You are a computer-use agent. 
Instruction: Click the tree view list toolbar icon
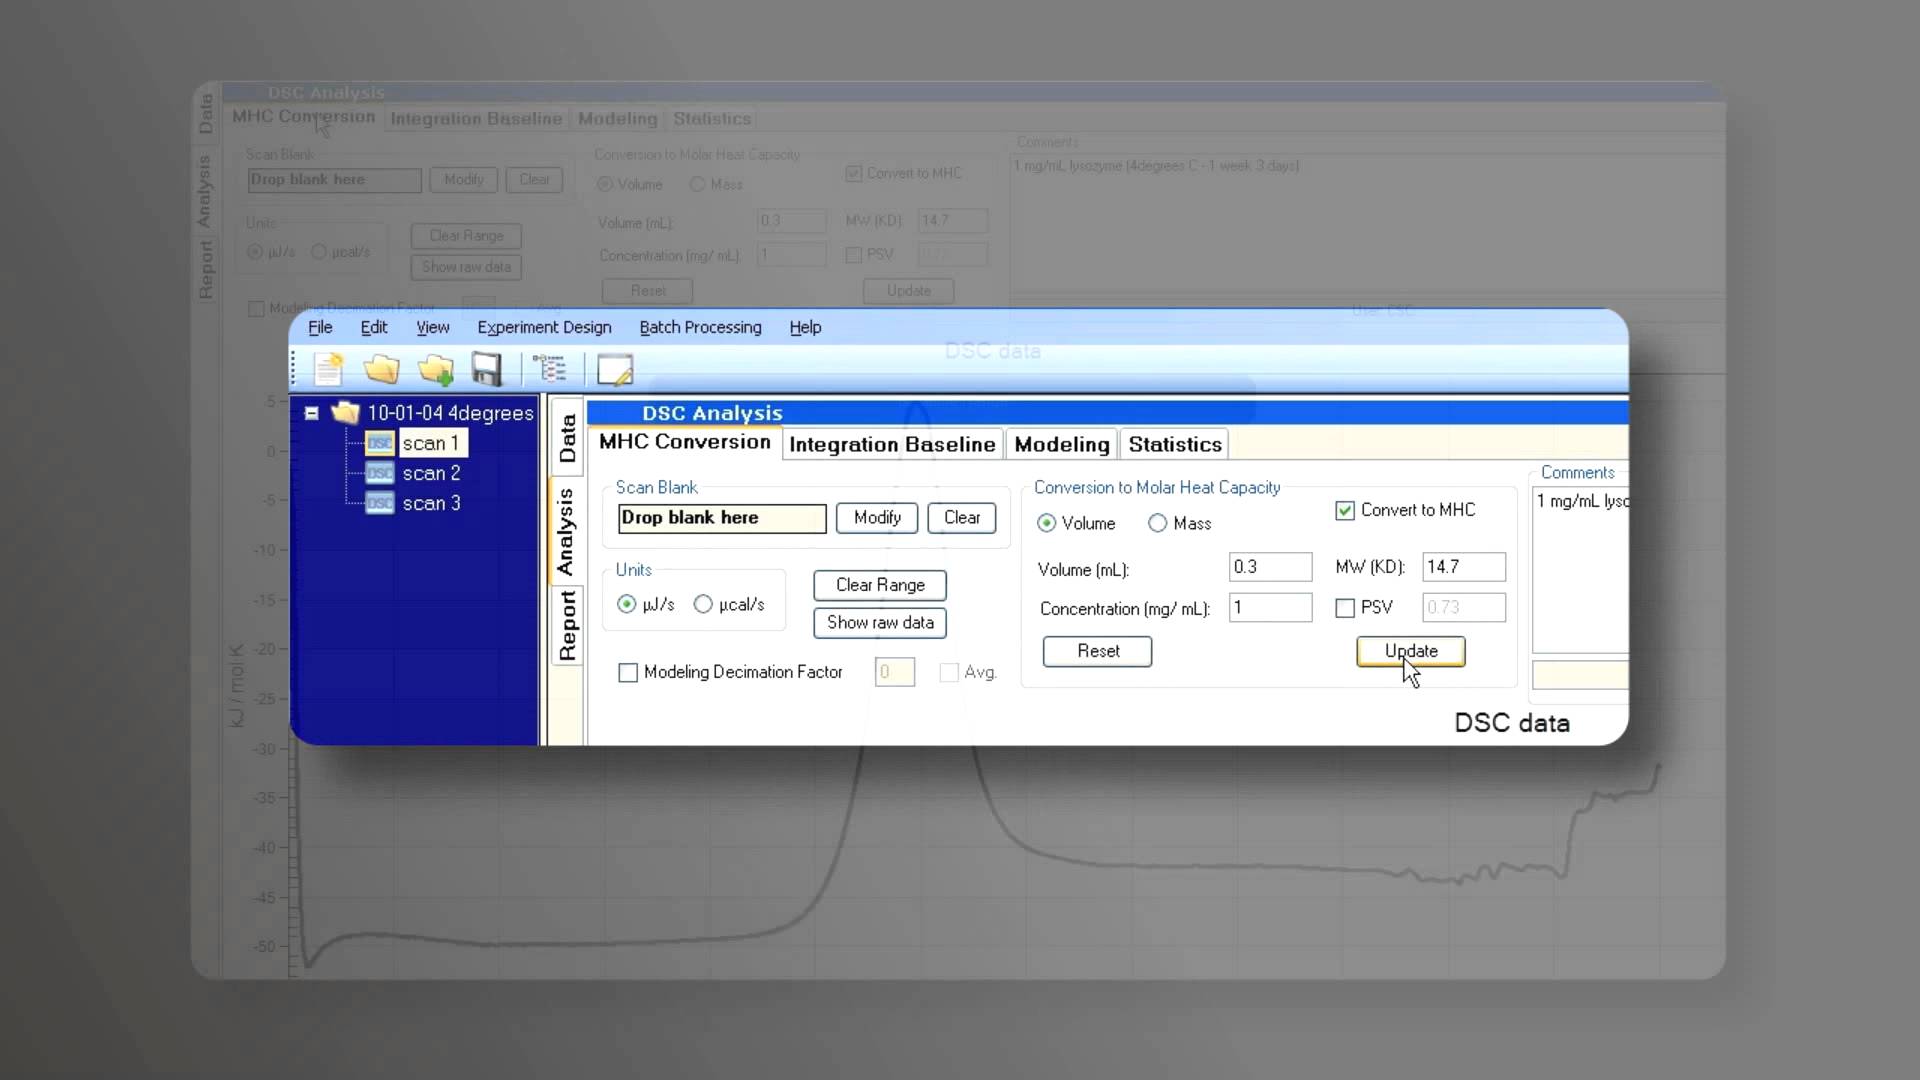pyautogui.click(x=549, y=370)
